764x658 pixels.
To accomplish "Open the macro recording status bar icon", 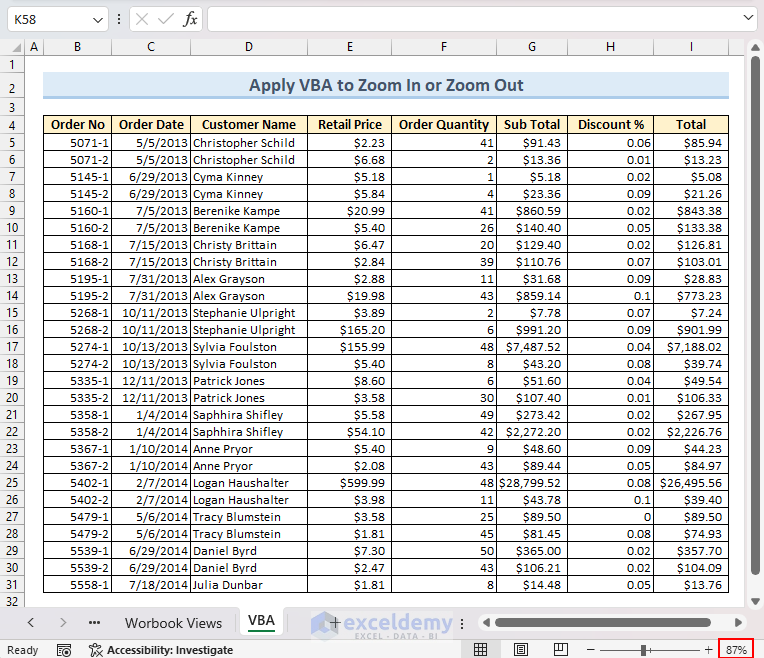I will pos(64,650).
